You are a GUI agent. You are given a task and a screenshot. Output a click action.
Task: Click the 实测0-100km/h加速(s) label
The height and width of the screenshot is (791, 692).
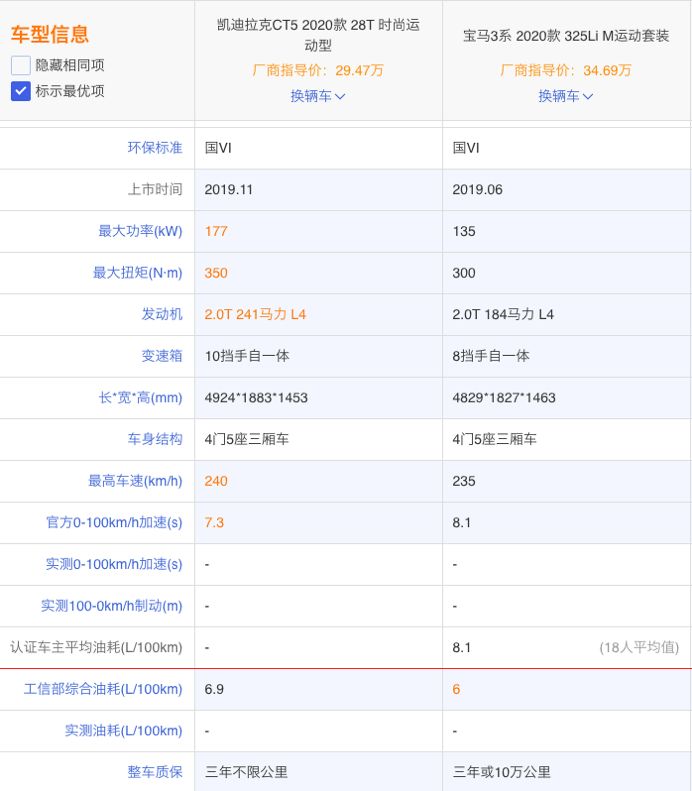tap(114, 564)
